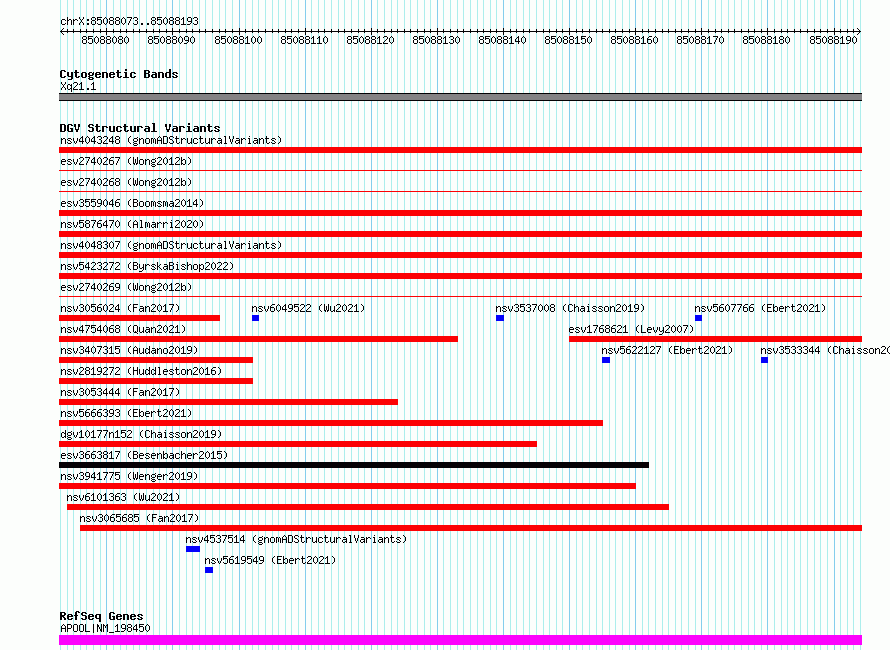This screenshot has width=890, height=650.
Task: Click the black esv3663817 variant bar
Action: coord(354,465)
